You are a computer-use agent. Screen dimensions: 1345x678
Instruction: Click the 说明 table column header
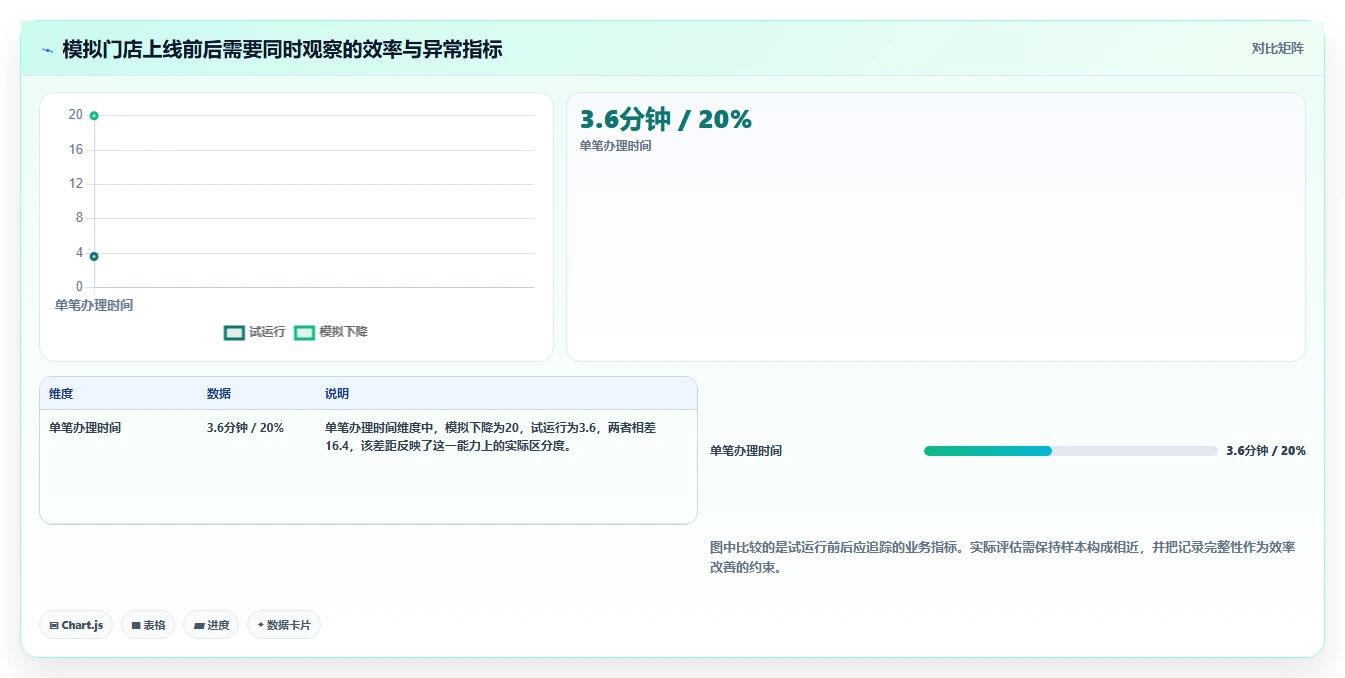[337, 394]
